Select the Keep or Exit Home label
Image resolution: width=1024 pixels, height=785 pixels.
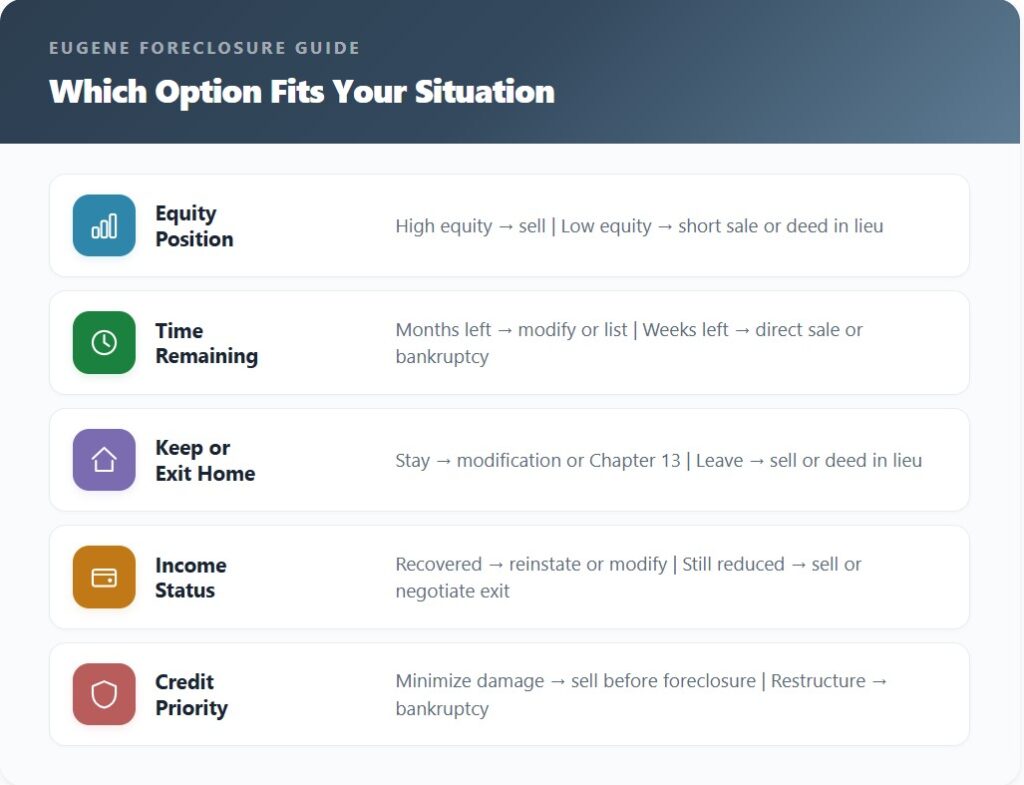point(205,460)
